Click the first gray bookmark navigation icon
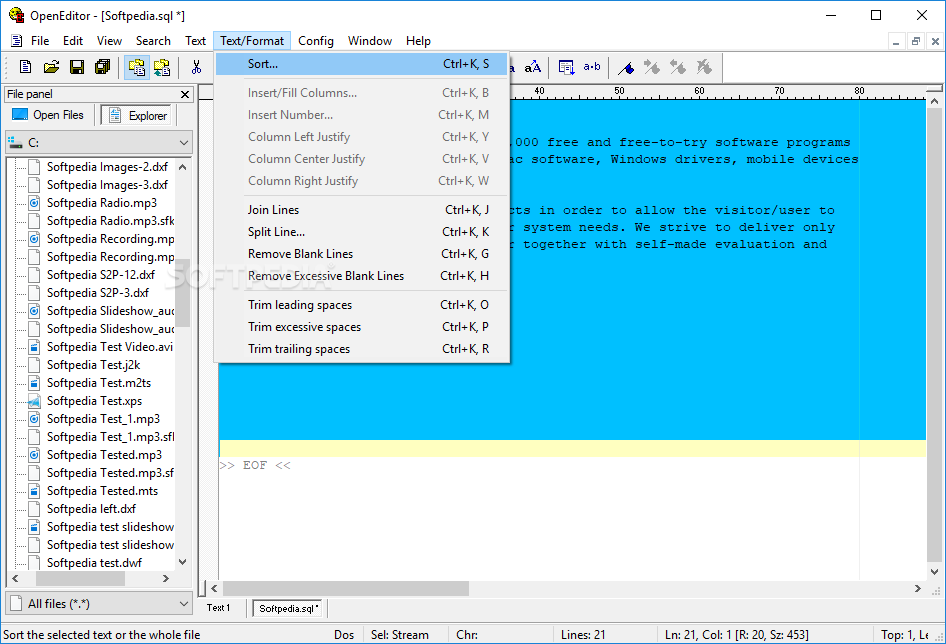The height and width of the screenshot is (644, 946). click(x=652, y=67)
